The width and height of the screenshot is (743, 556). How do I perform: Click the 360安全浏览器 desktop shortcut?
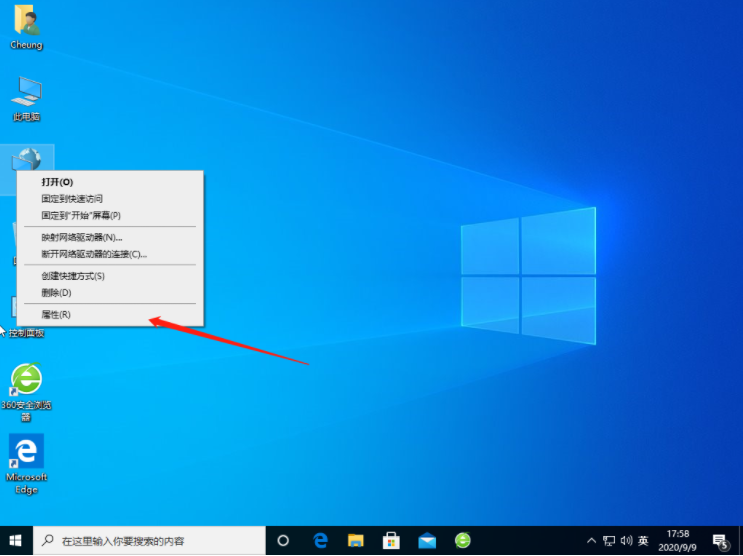click(26, 390)
